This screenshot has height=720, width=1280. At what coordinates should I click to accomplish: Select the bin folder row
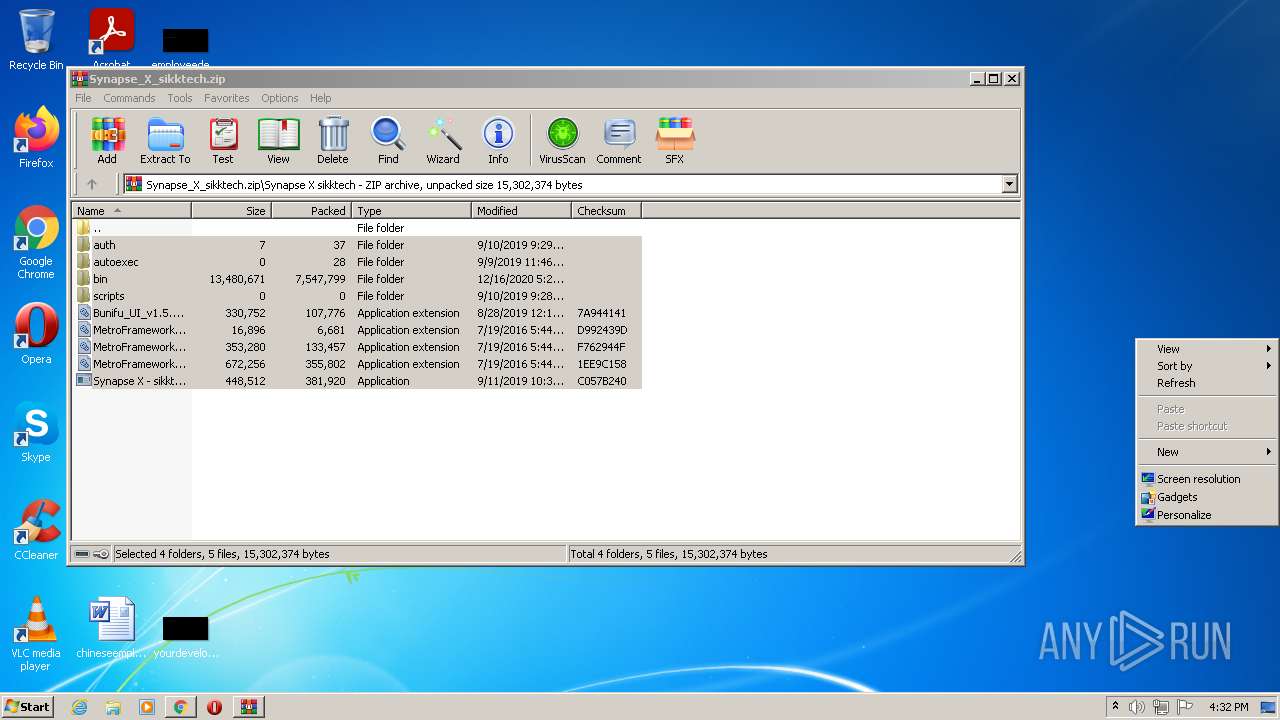tap(358, 279)
